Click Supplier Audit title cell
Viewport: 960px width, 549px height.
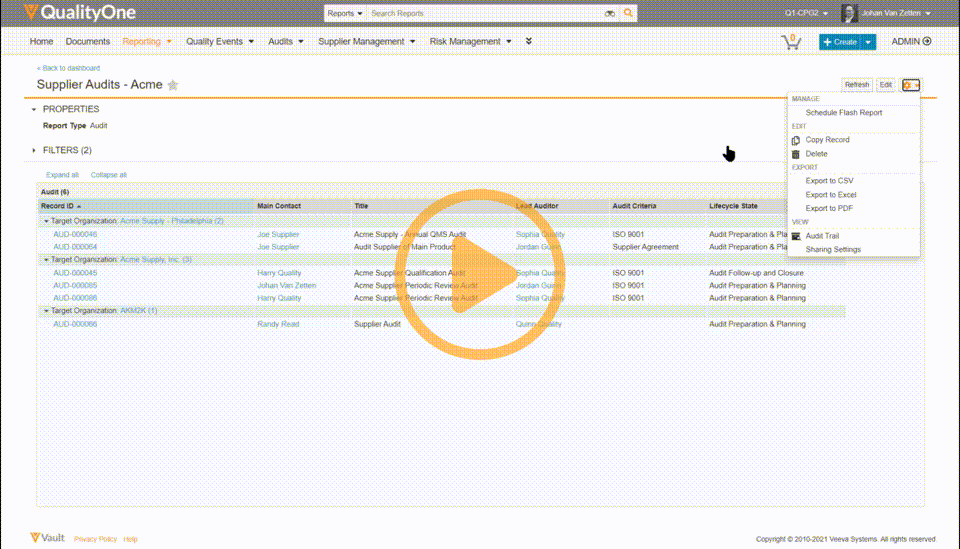377,324
